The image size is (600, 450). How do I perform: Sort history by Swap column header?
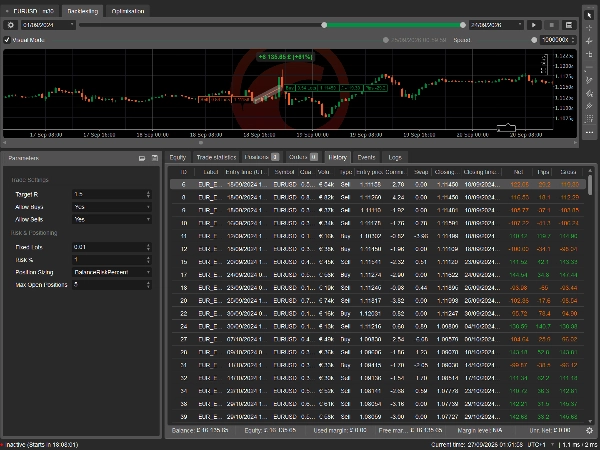(x=421, y=172)
